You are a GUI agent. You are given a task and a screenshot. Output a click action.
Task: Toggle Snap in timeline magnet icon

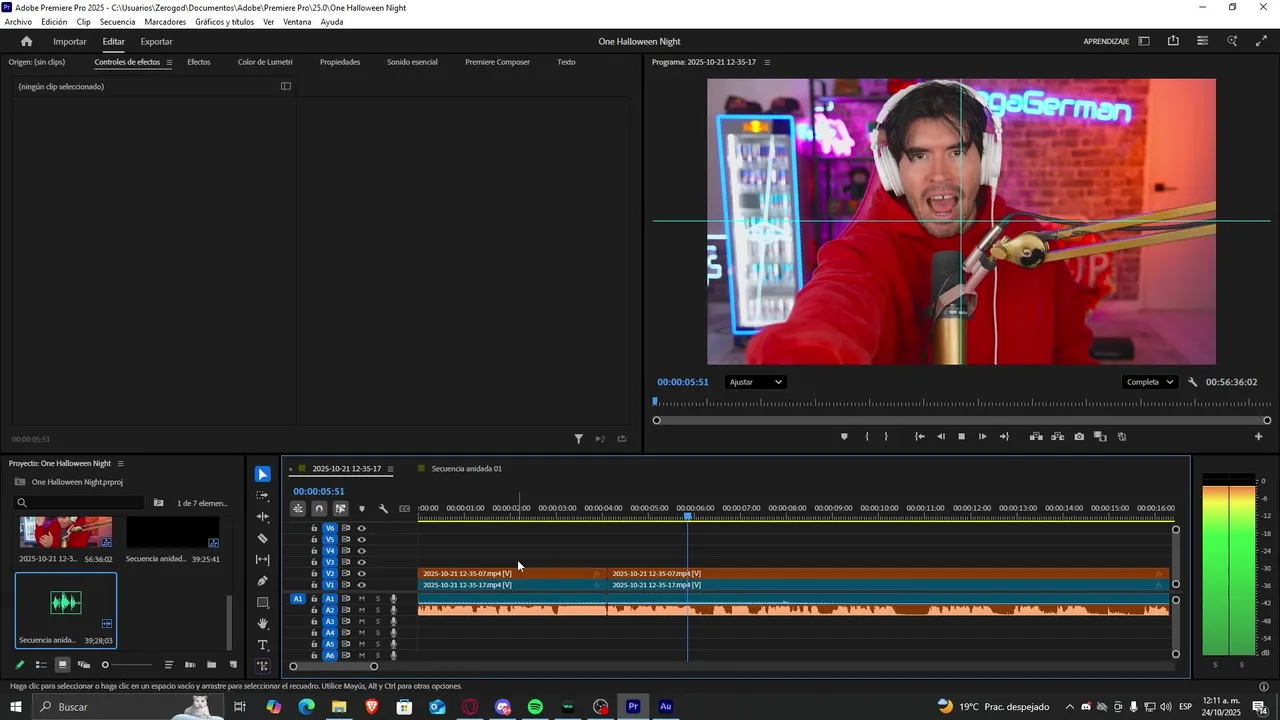click(319, 508)
